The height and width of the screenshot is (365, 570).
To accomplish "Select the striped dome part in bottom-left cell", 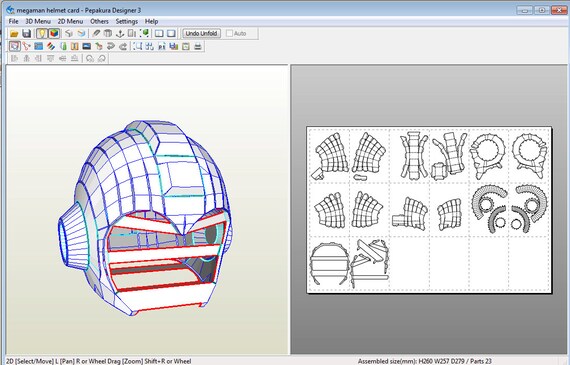I will [x=329, y=264].
